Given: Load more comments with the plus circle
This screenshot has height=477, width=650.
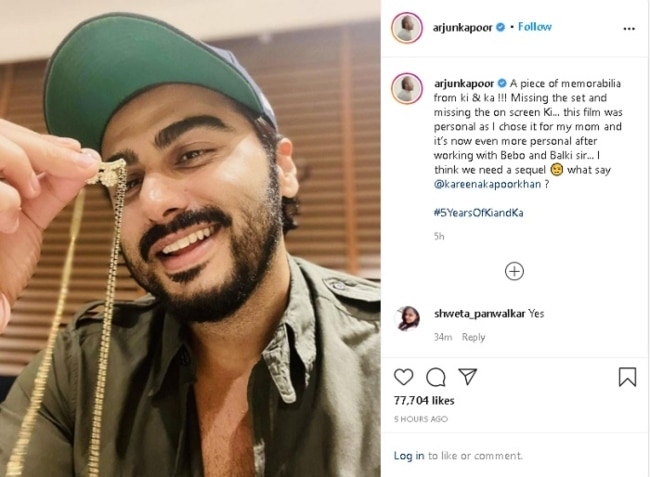Looking at the screenshot, I should (514, 271).
